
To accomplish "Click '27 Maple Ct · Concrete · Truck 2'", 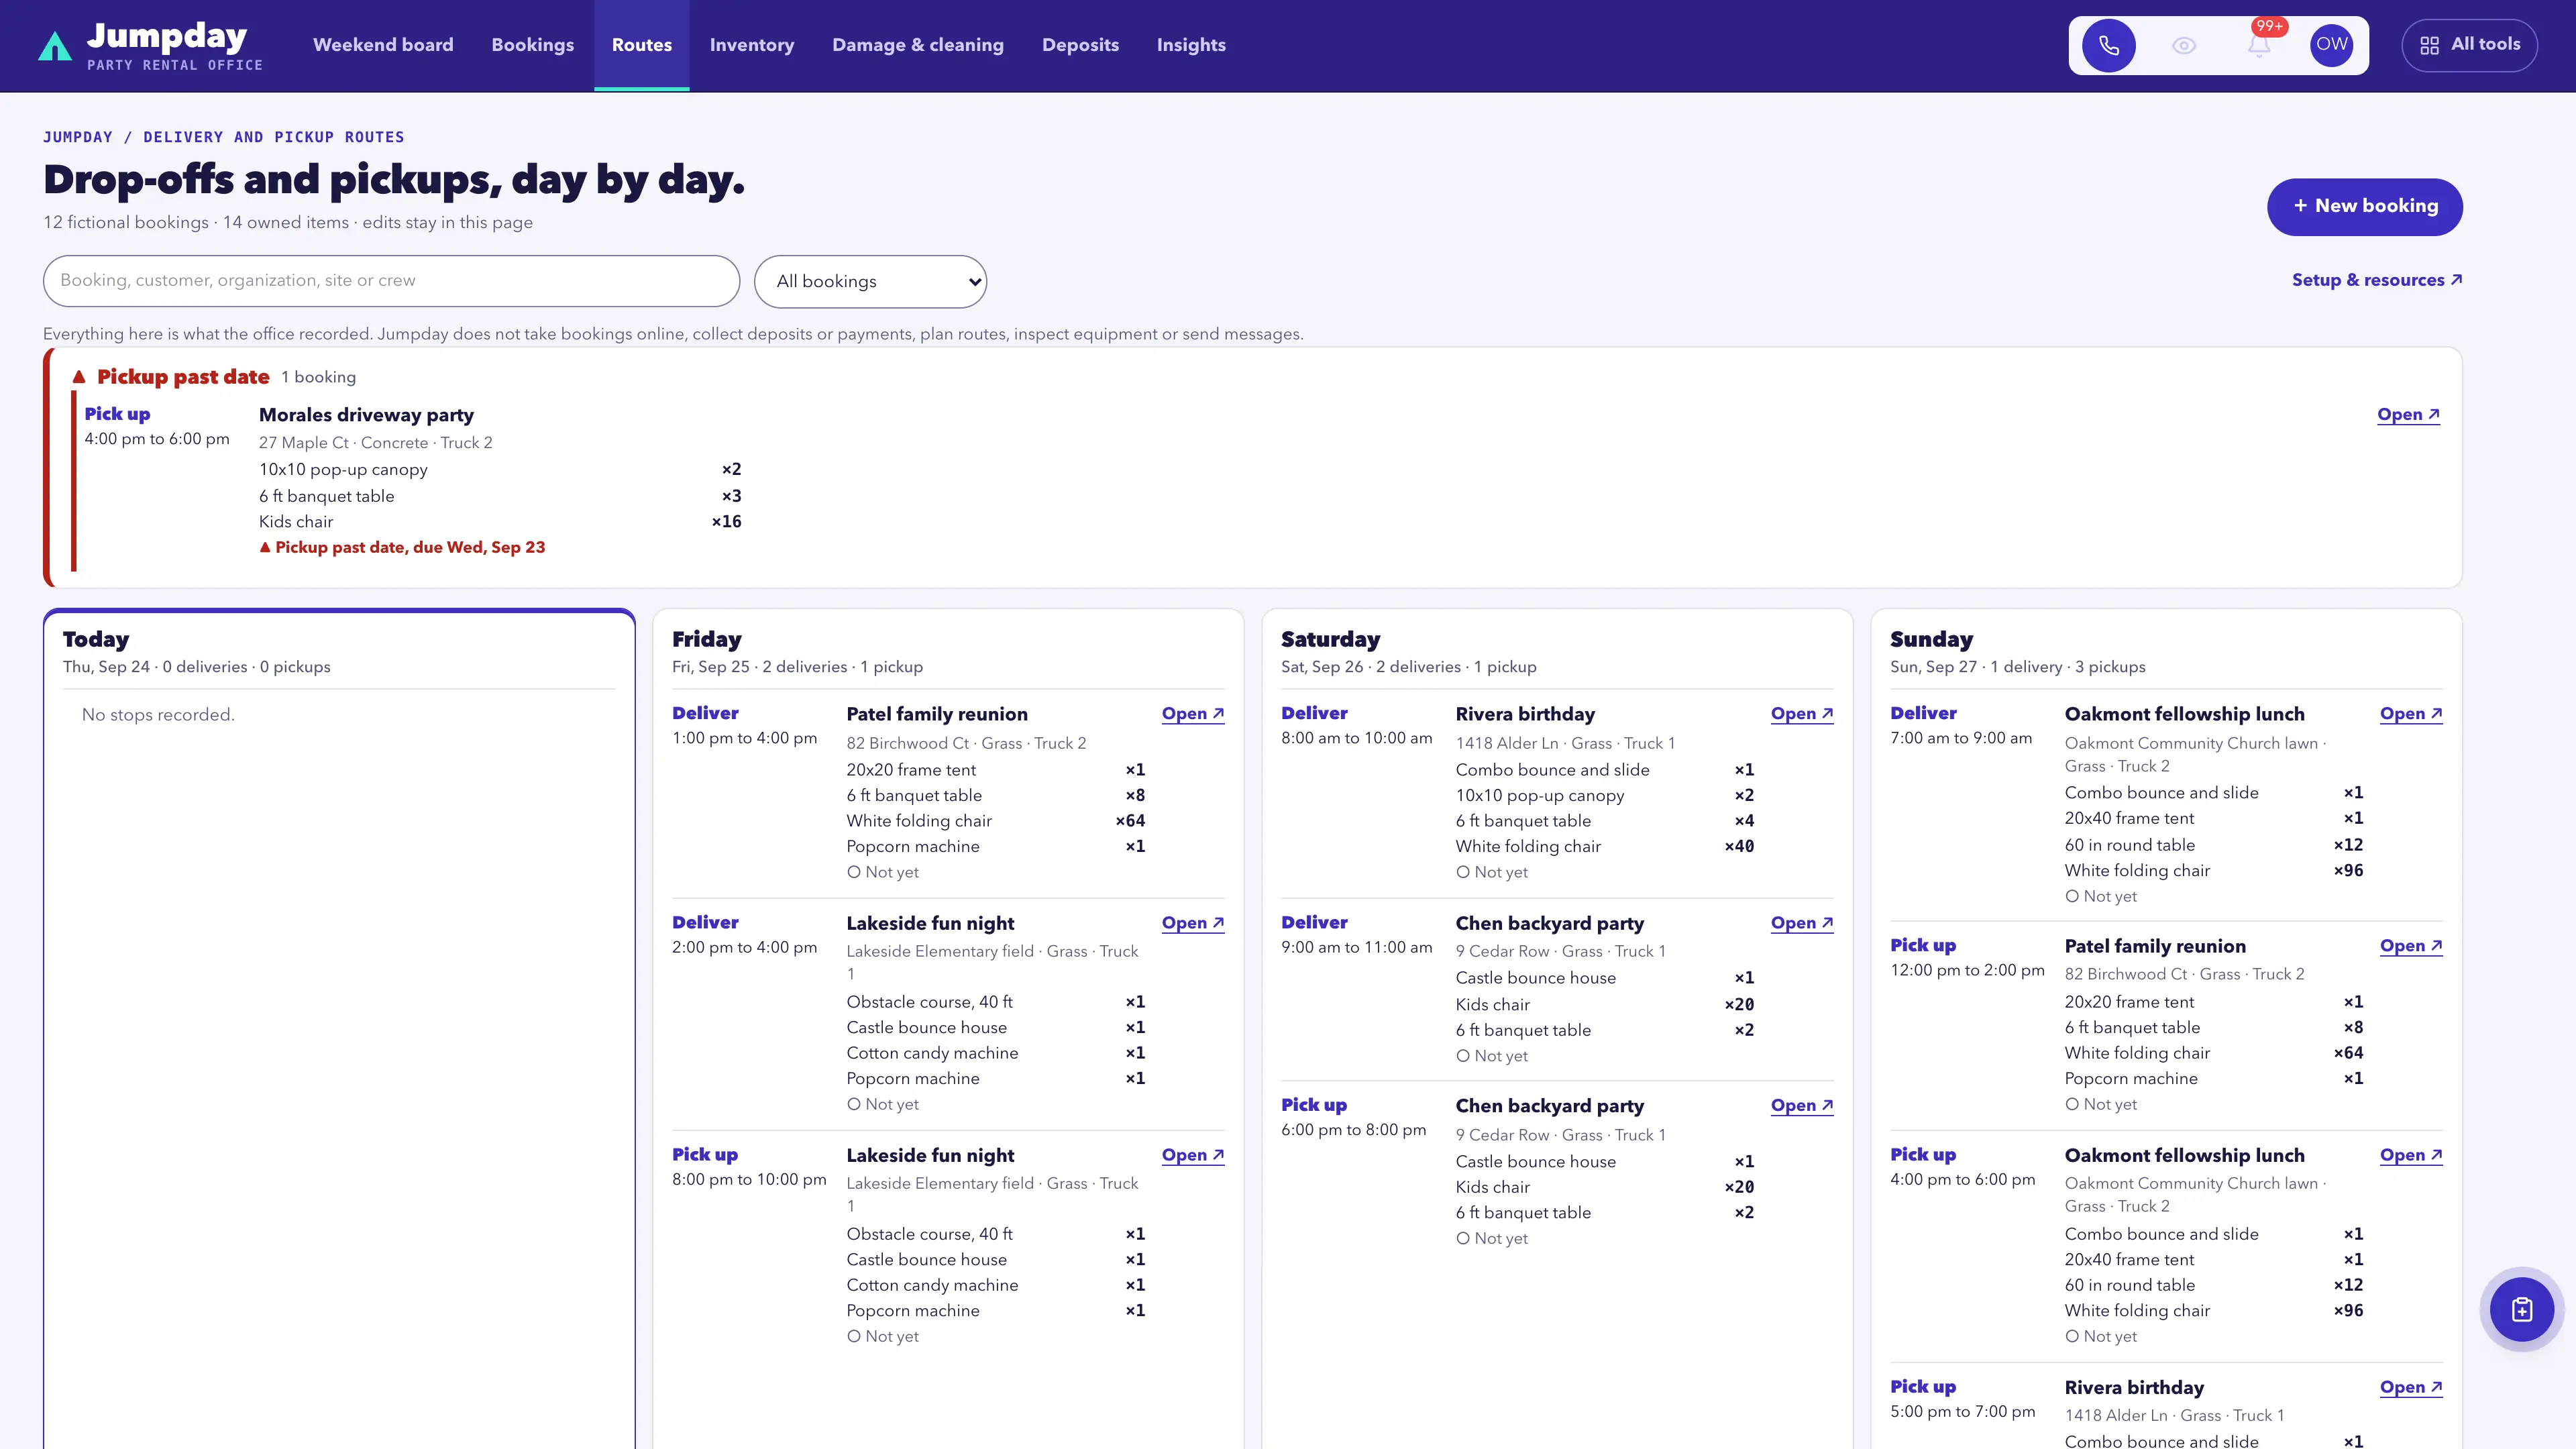I will (x=375, y=442).
